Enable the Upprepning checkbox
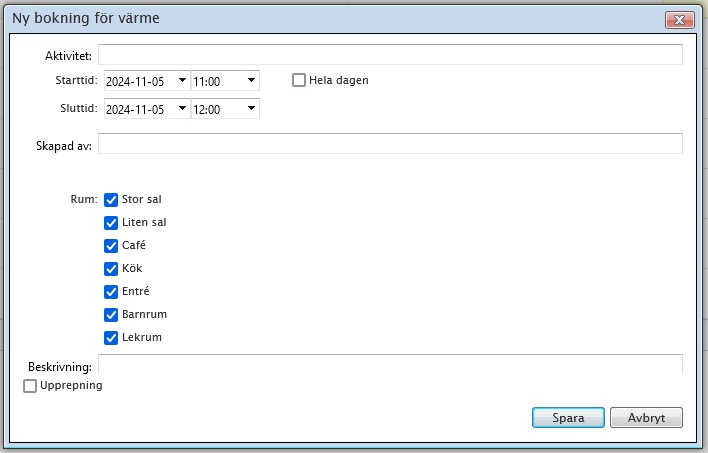The image size is (708, 453). pos(30,385)
